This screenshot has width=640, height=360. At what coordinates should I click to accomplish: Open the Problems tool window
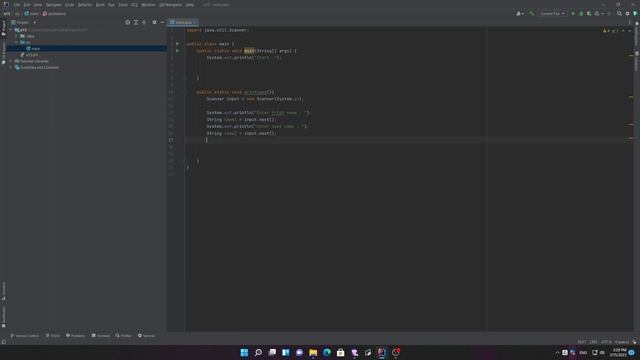pyautogui.click(x=76, y=336)
